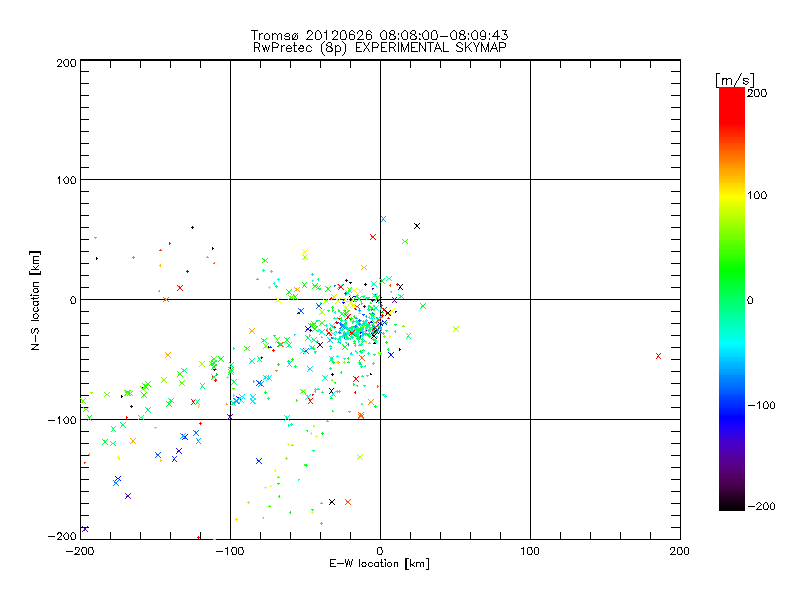Select the subtitle "RwPretec (8p) EXPERIMENTAL SKYMAP"
The image size is (800, 600).
[x=380, y=48]
